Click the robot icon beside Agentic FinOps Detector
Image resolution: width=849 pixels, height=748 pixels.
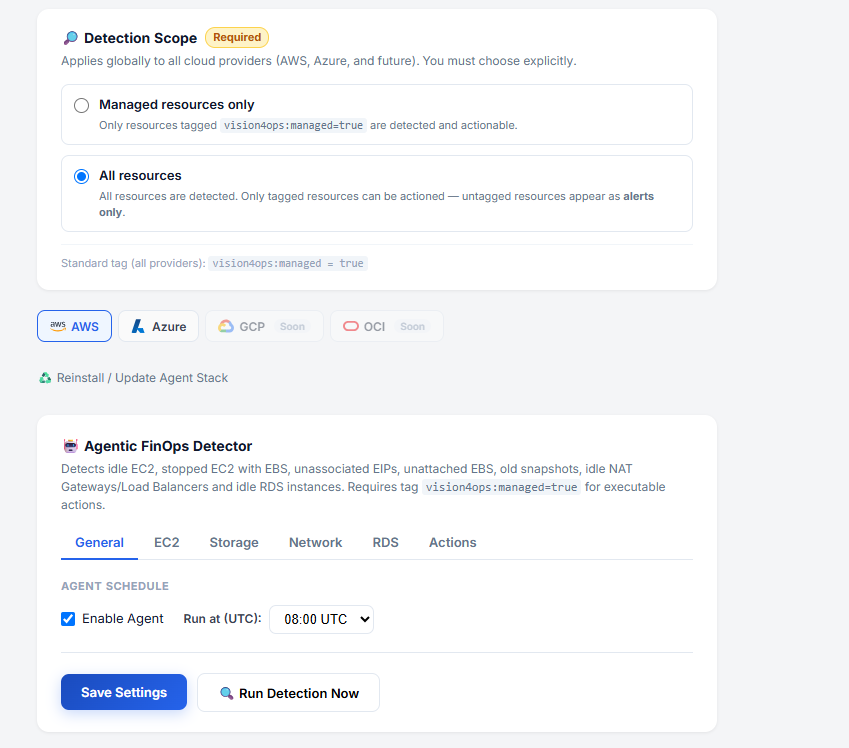point(71,446)
